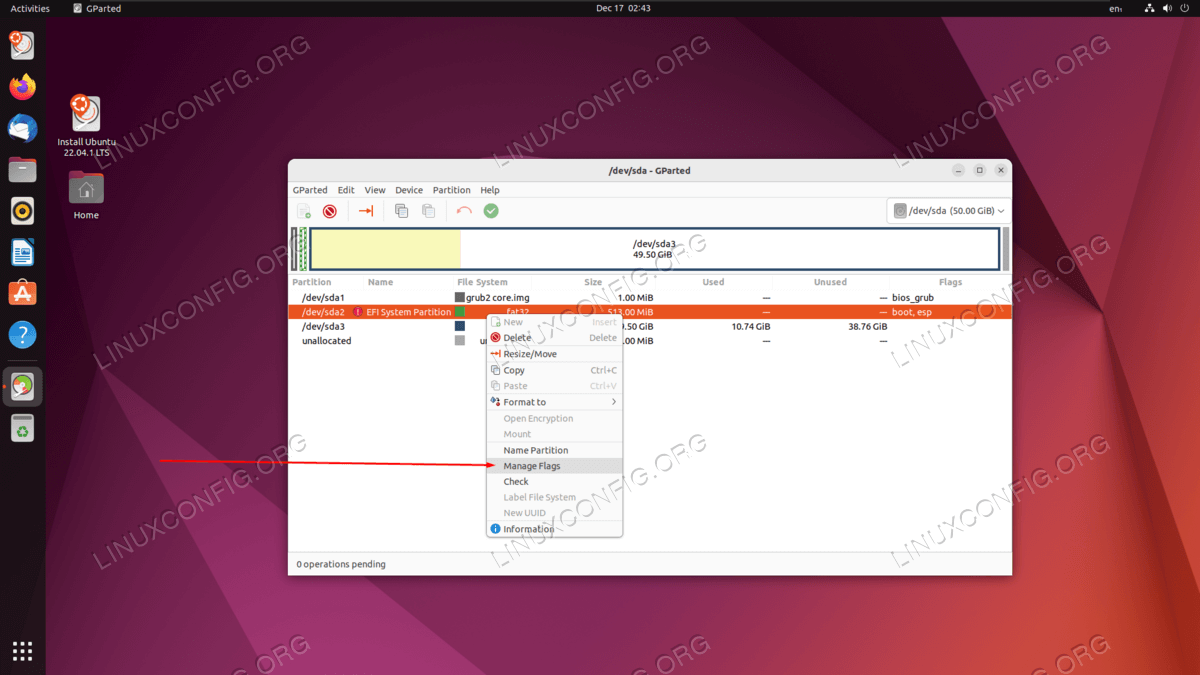Show Applications grid button
This screenshot has height=675, width=1200.
pos(22,651)
